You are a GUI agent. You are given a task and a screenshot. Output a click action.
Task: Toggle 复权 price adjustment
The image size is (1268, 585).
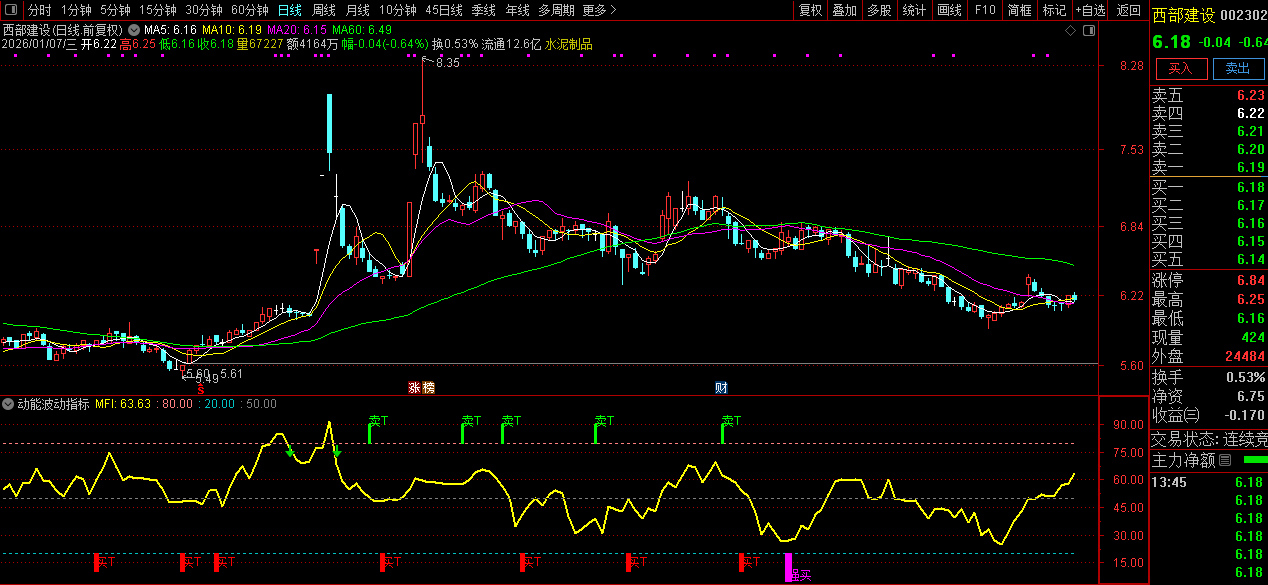810,10
